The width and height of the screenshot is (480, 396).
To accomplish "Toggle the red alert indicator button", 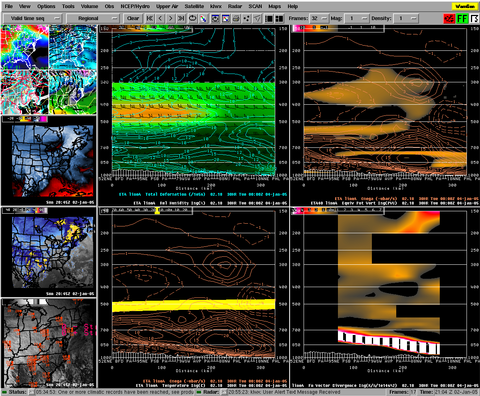I will [x=449, y=18].
